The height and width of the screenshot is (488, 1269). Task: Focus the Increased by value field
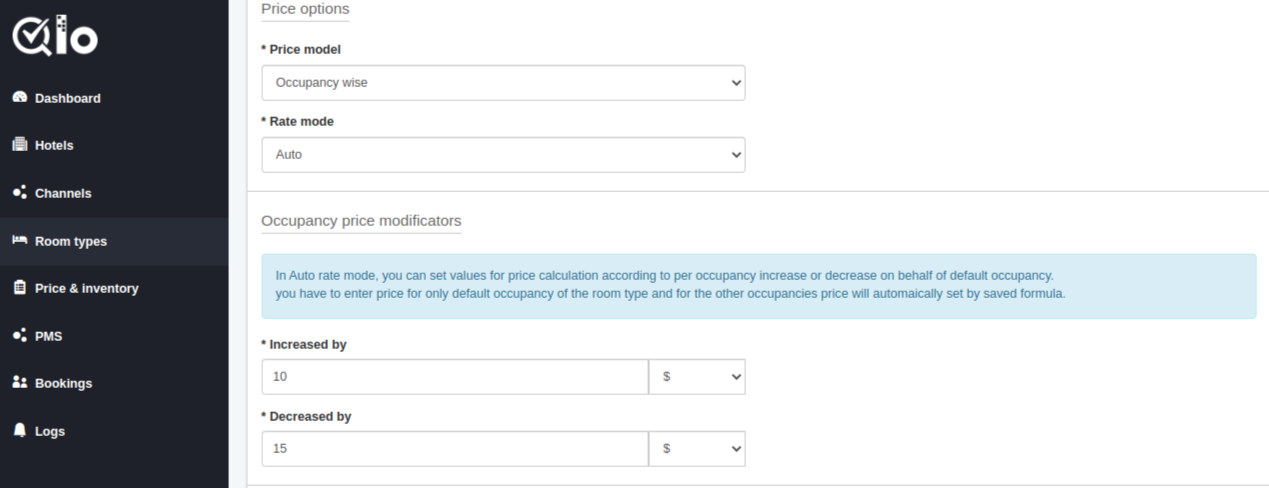(455, 377)
